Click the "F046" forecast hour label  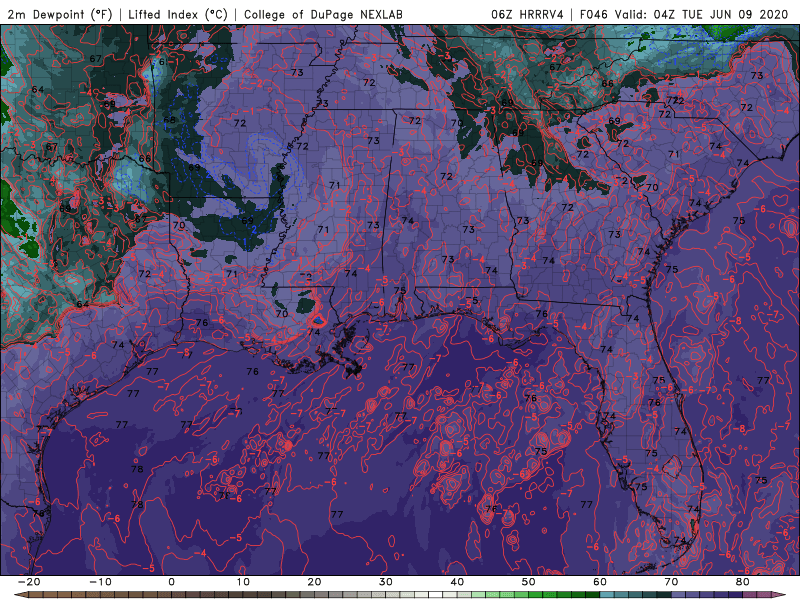point(593,14)
